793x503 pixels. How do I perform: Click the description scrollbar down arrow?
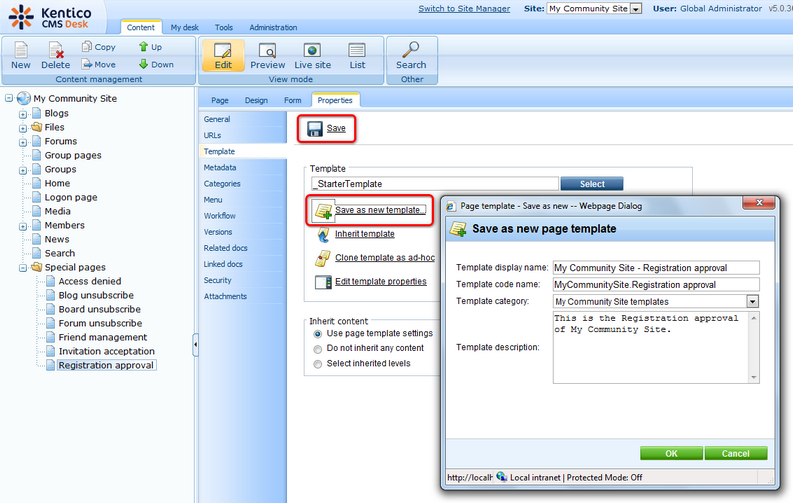pyautogui.click(x=754, y=378)
